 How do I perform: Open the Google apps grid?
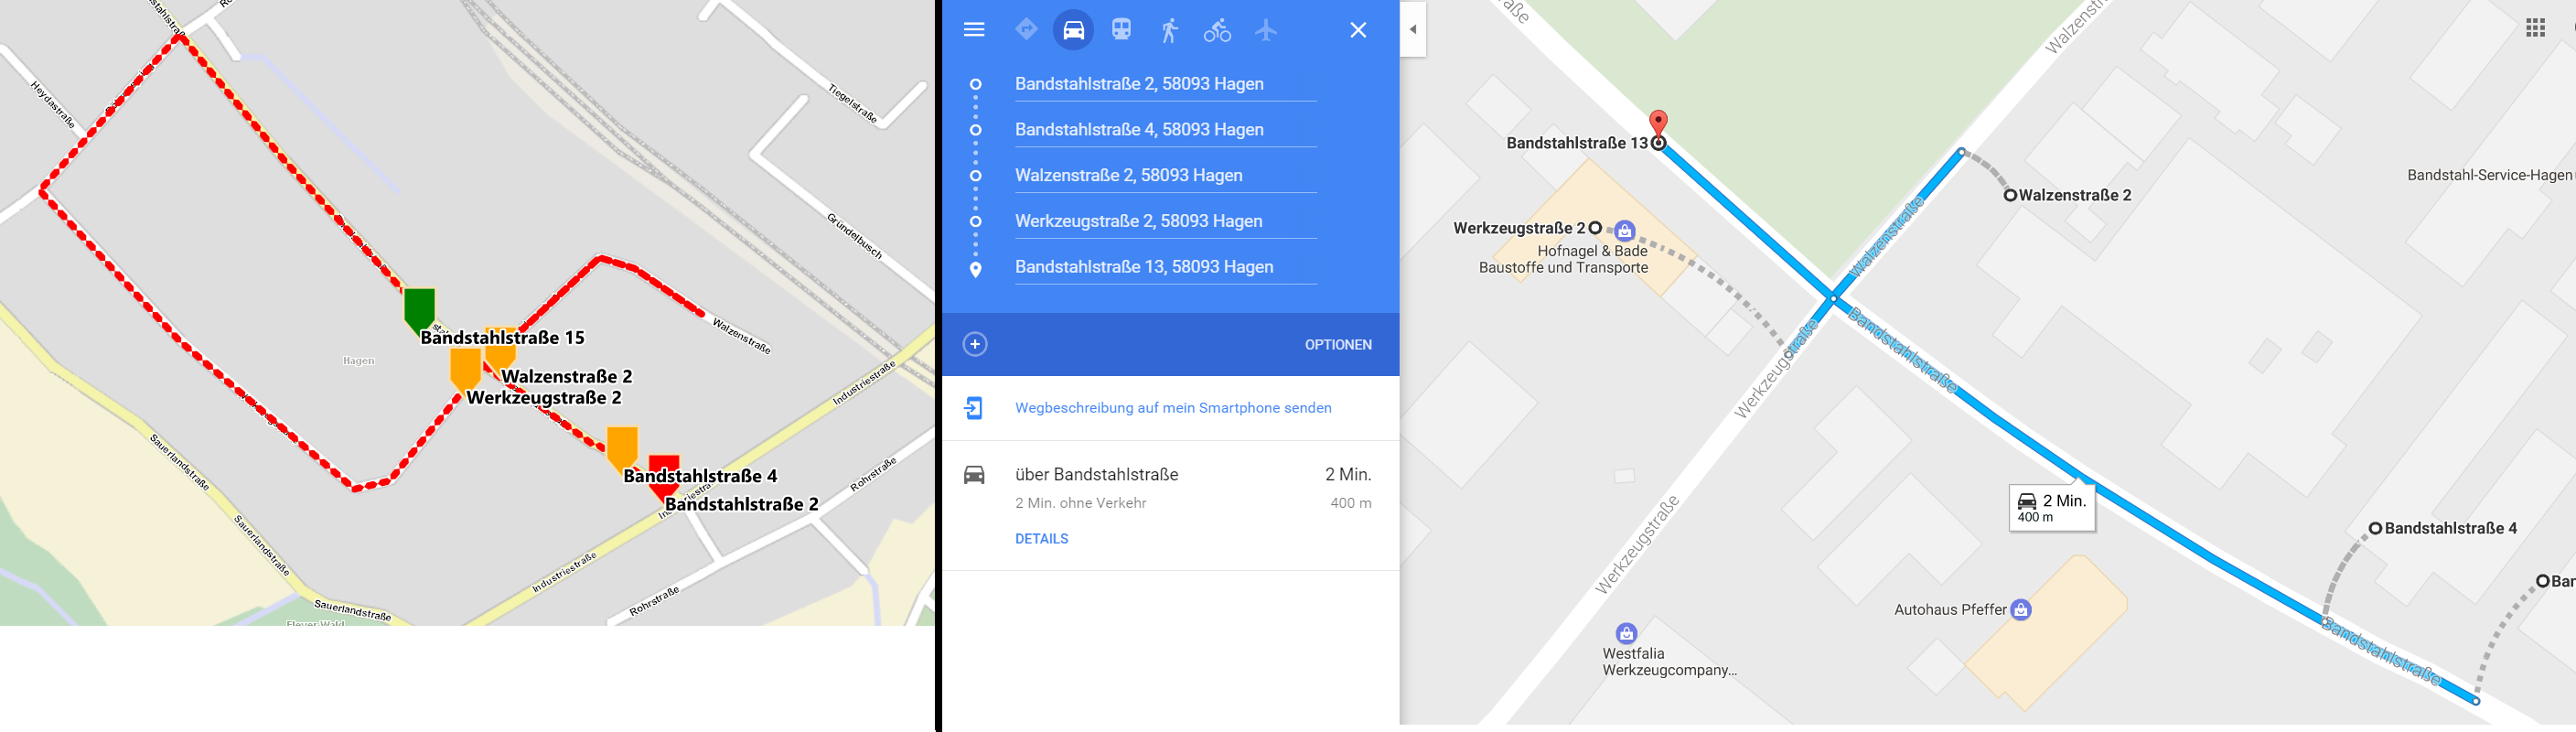[2535, 28]
